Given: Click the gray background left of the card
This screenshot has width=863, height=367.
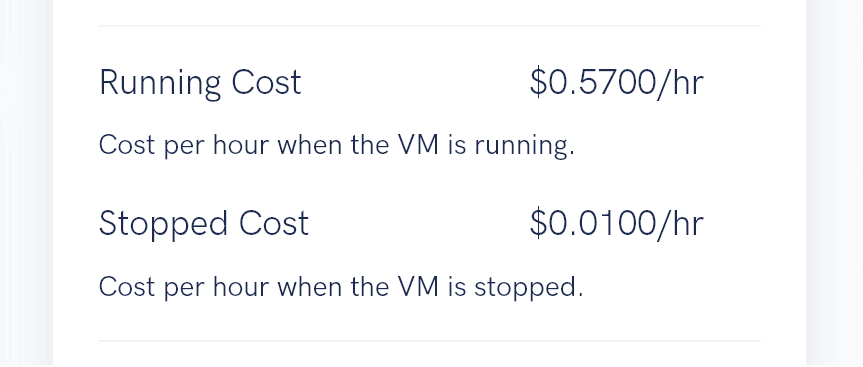Looking at the screenshot, I should [x=26, y=183].
